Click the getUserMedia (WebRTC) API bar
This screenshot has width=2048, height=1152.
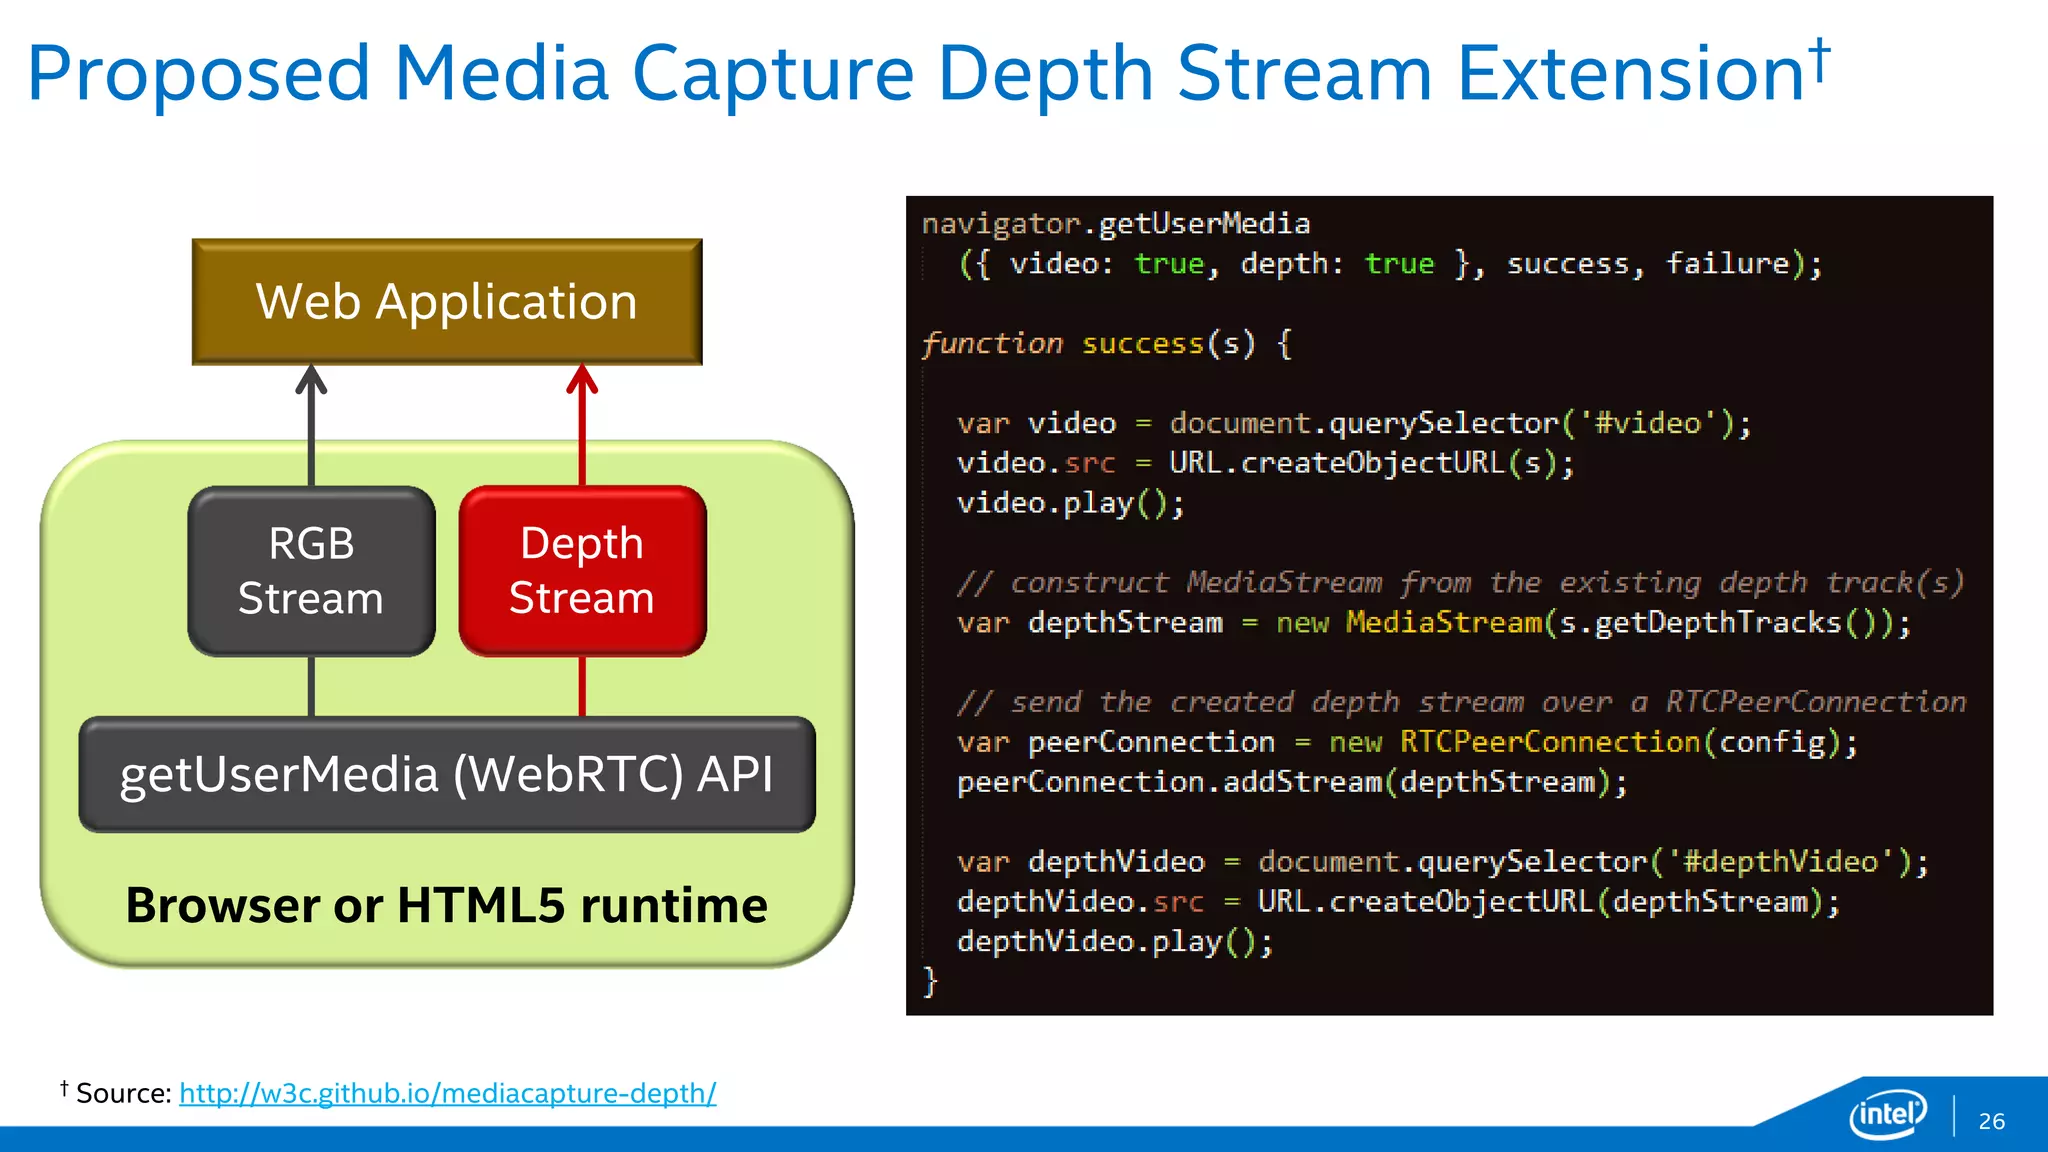[x=447, y=774]
